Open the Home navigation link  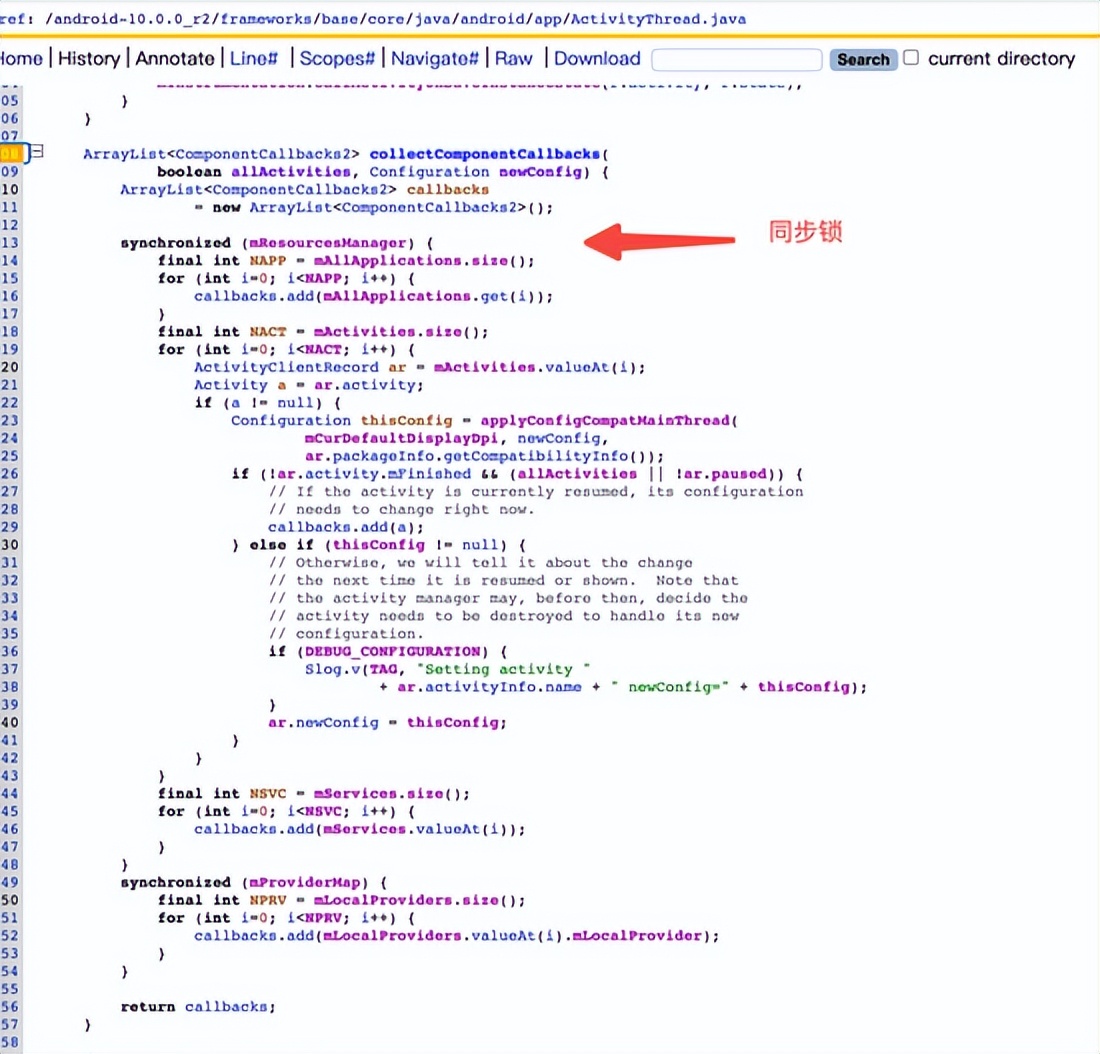click(18, 58)
